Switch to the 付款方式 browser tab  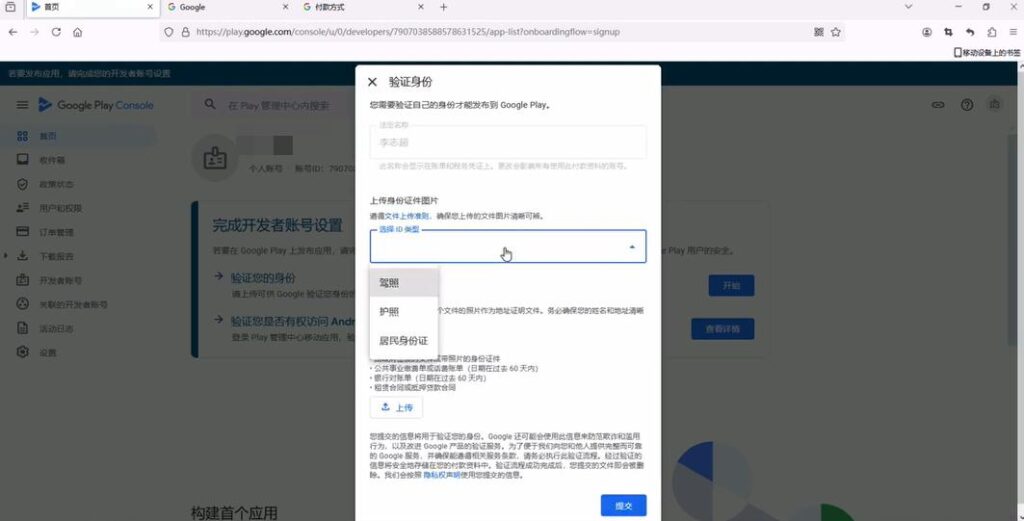(328, 7)
